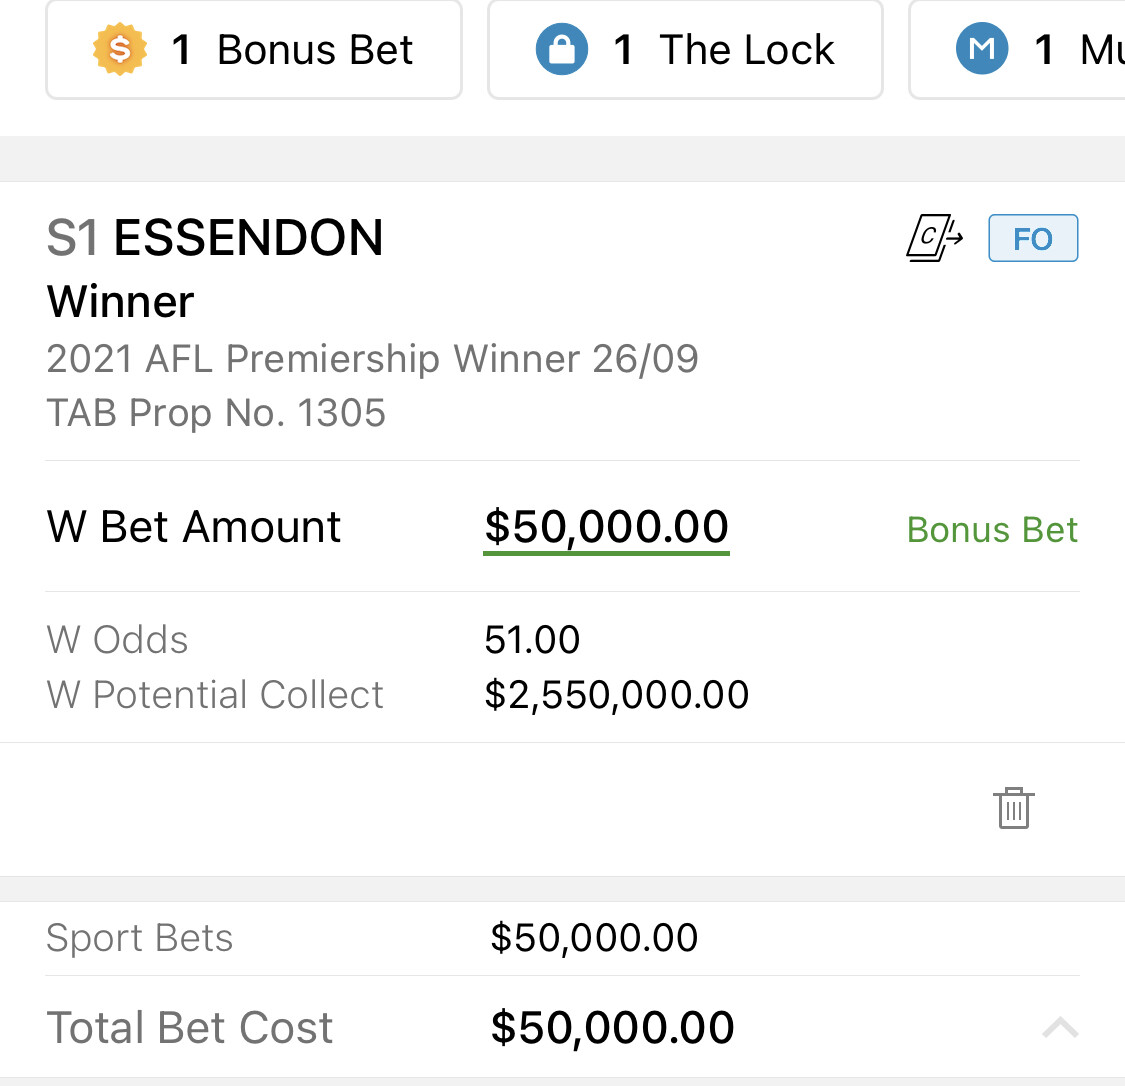The height and width of the screenshot is (1086, 1125).
Task: Toggle the green Bonus Bet option
Action: (992, 530)
